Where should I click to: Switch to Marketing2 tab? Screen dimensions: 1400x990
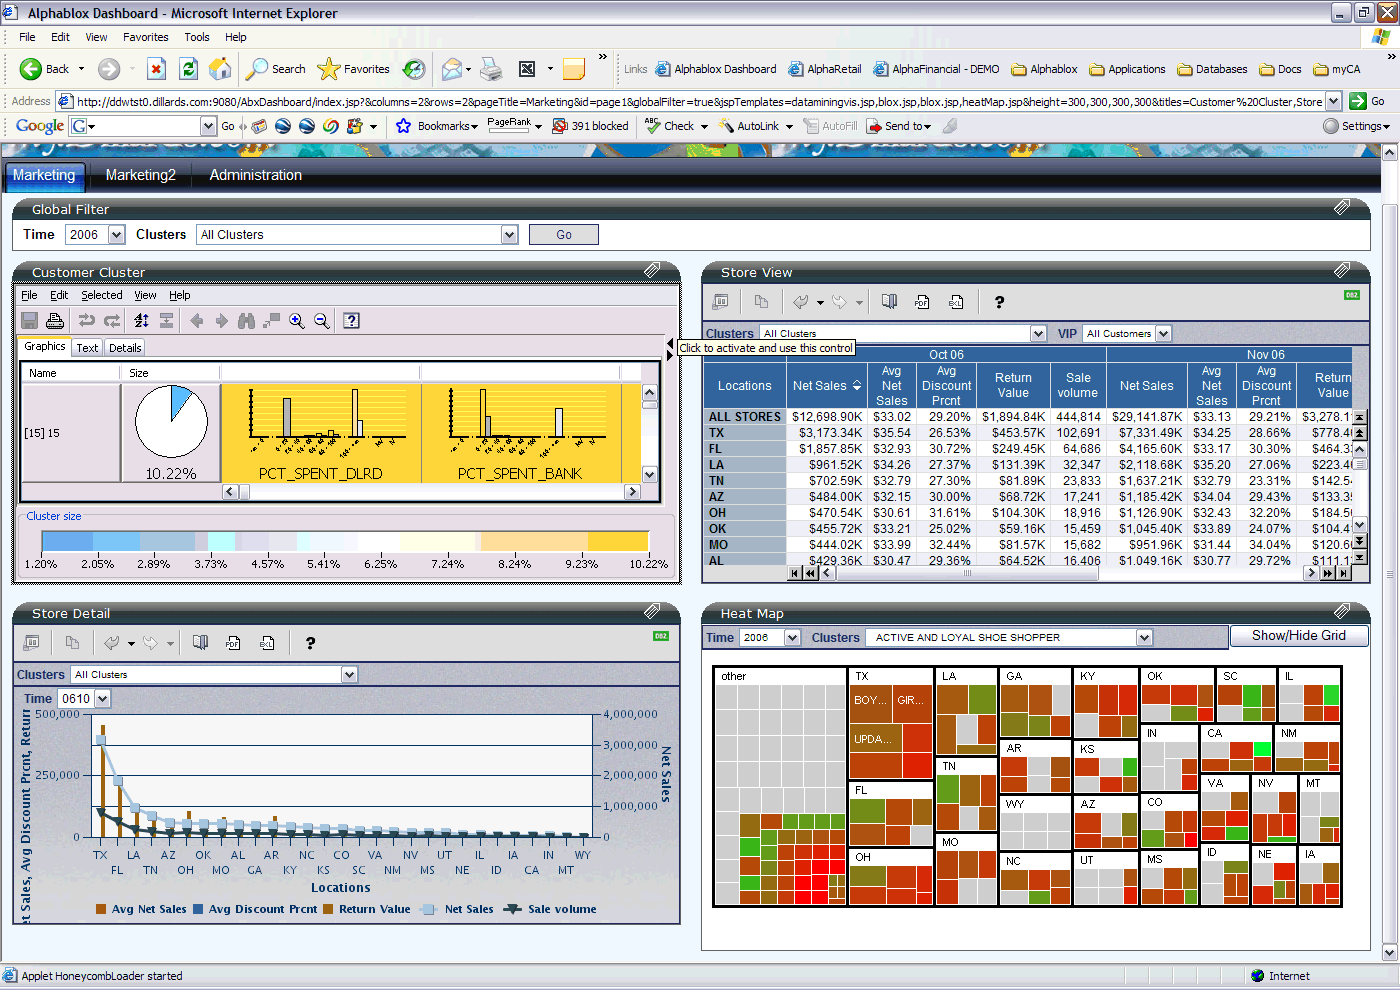pos(141,175)
